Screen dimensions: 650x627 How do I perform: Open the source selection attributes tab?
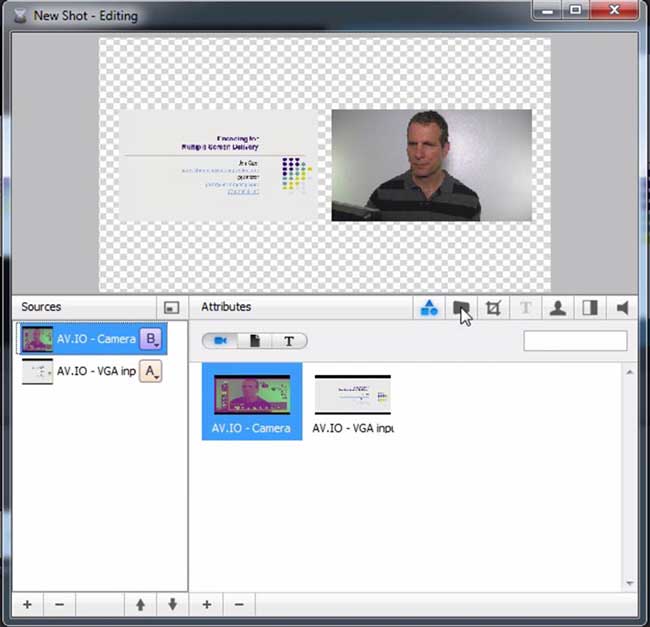[429, 308]
